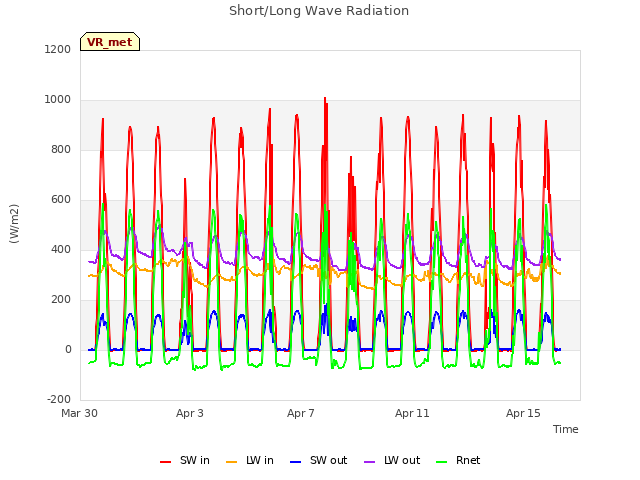Click the Apr 7 x-axis label
640x480 pixels.
click(x=300, y=413)
